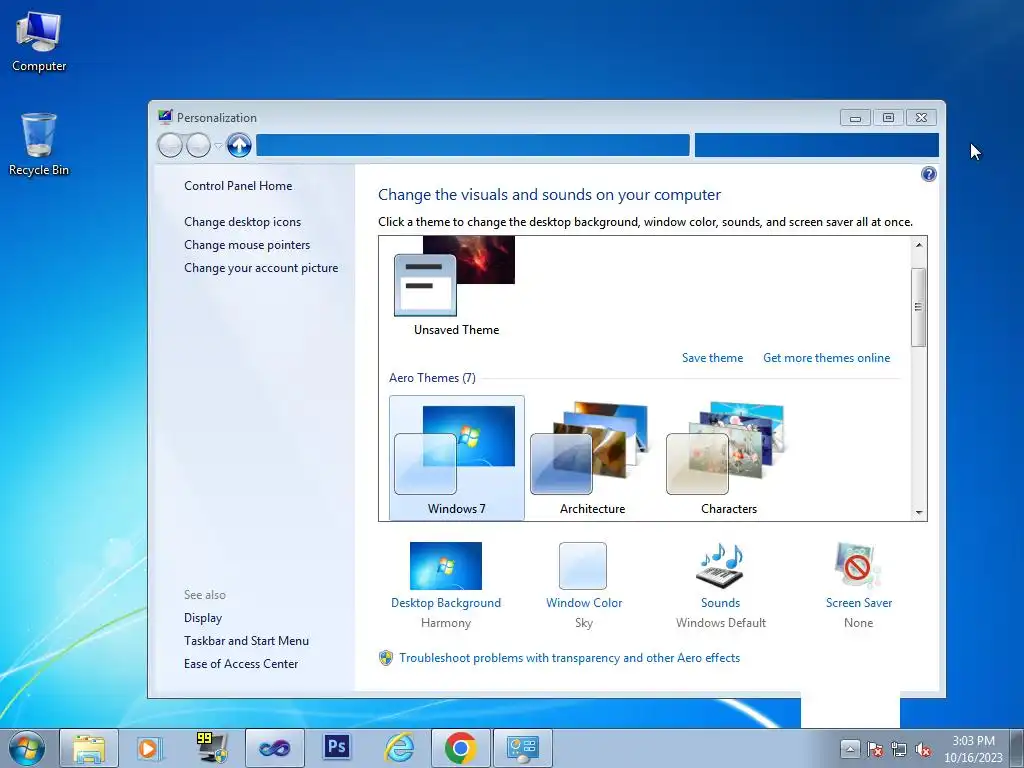
Task: Open the Action Center flag icon
Action: coord(875,749)
